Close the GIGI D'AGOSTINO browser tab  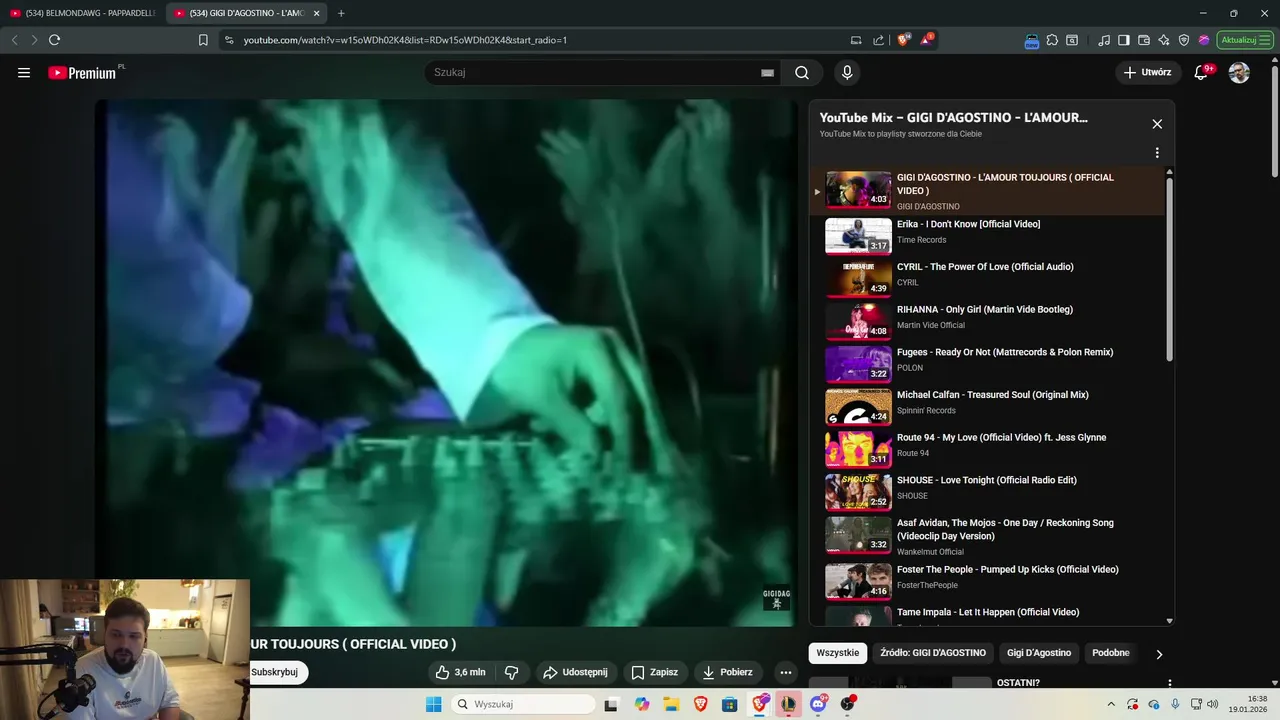pyautogui.click(x=316, y=13)
